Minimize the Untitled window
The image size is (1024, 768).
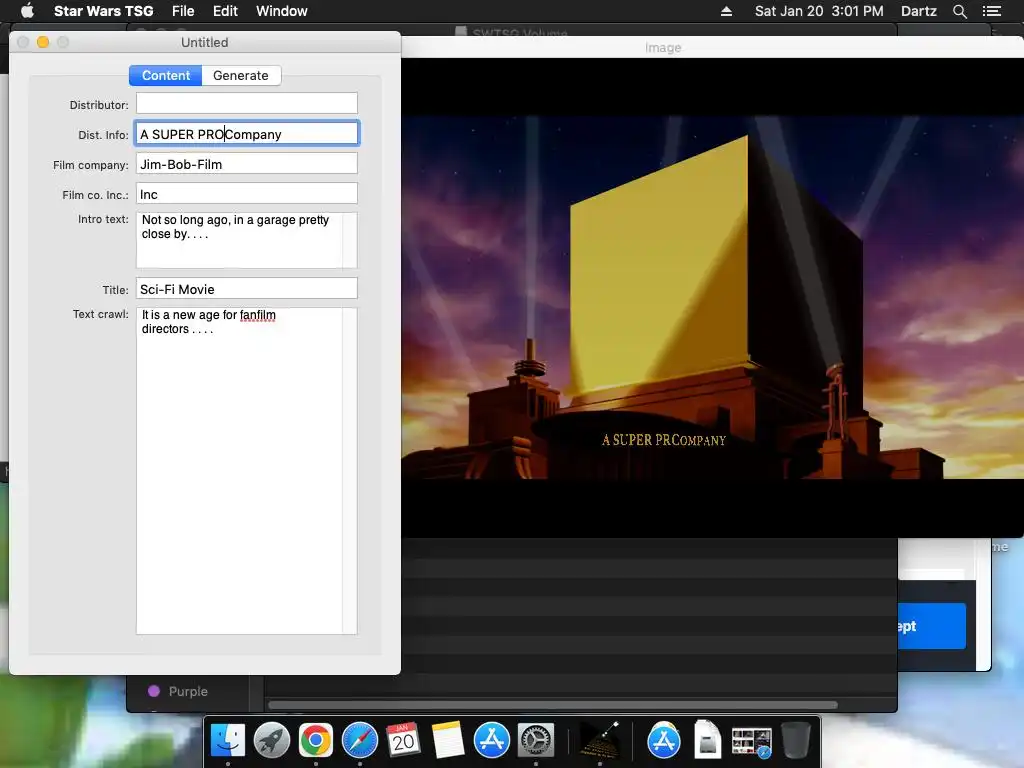click(x=43, y=42)
